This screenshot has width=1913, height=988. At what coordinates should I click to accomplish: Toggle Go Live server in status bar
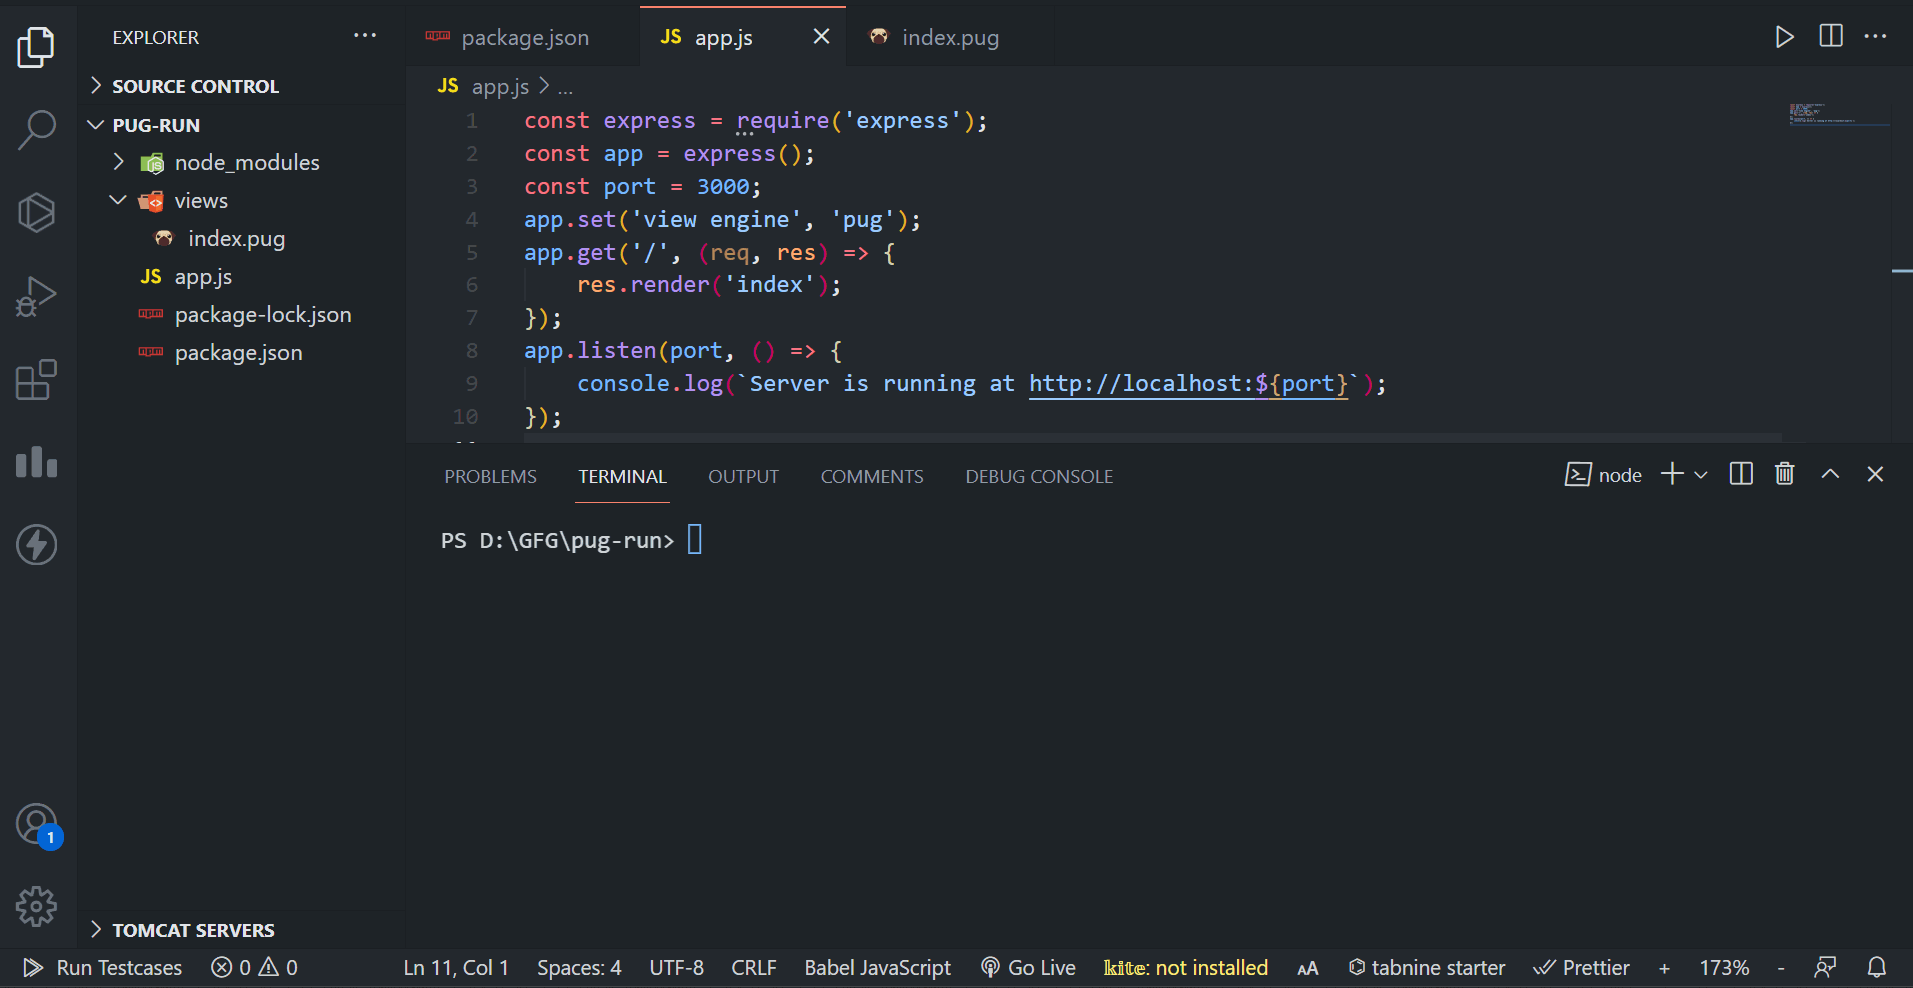click(x=1029, y=968)
